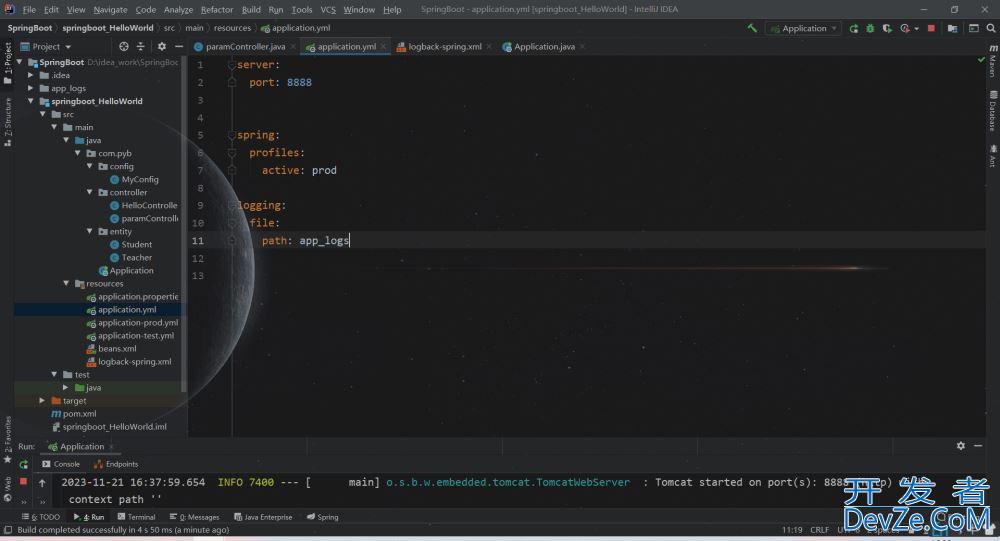1000x541 pixels.
Task: Click the resources breadcrumb in navigation bar
Action: click(x=232, y=28)
